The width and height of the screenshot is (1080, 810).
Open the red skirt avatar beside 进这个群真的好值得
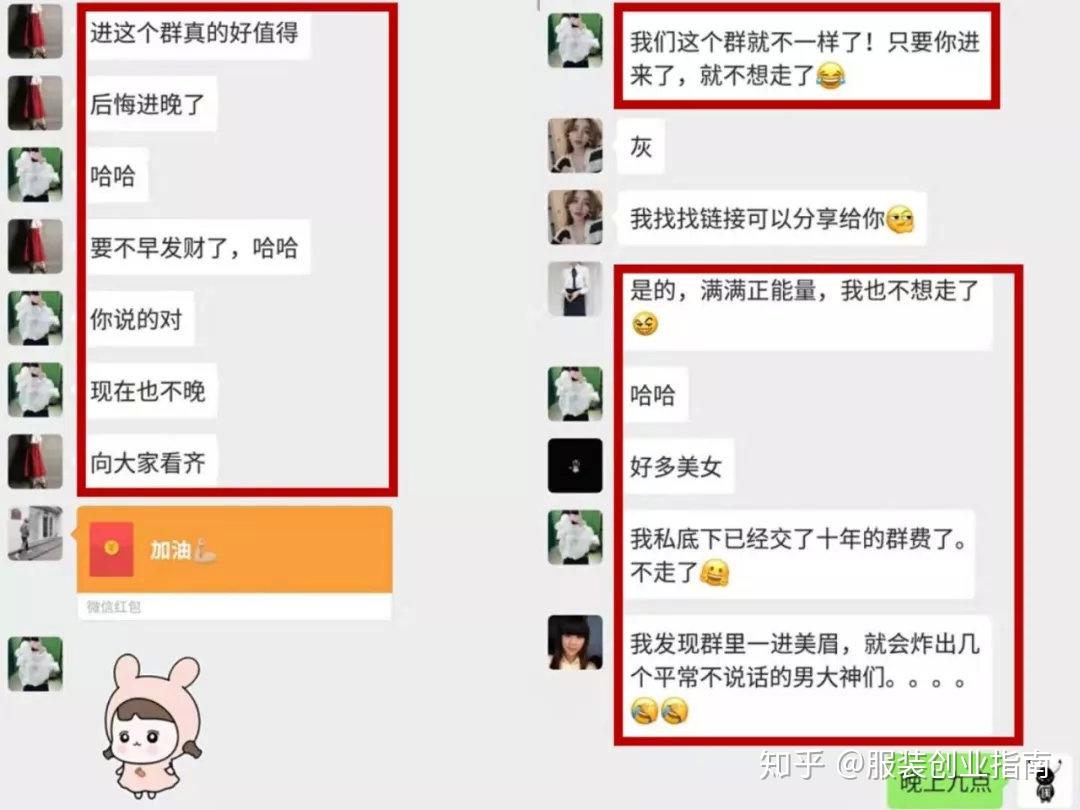[x=35, y=32]
